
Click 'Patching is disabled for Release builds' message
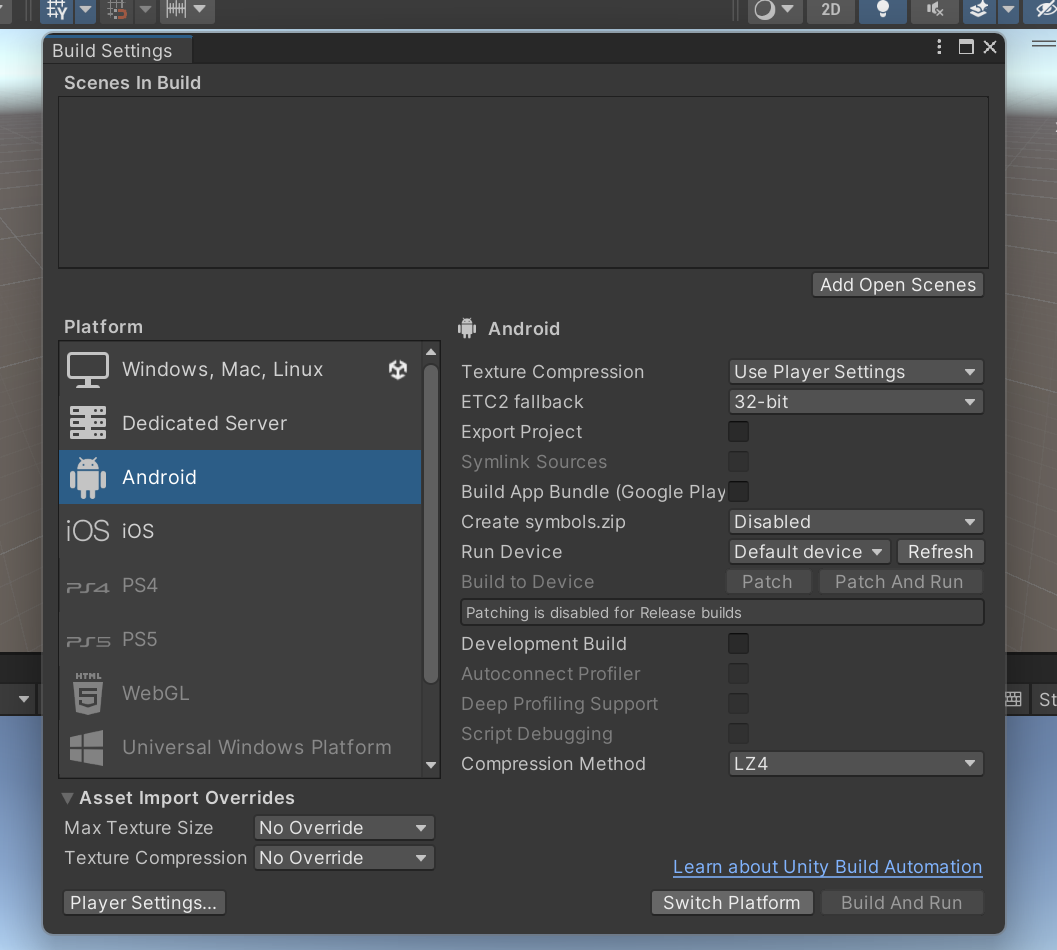pyautogui.click(x=722, y=613)
